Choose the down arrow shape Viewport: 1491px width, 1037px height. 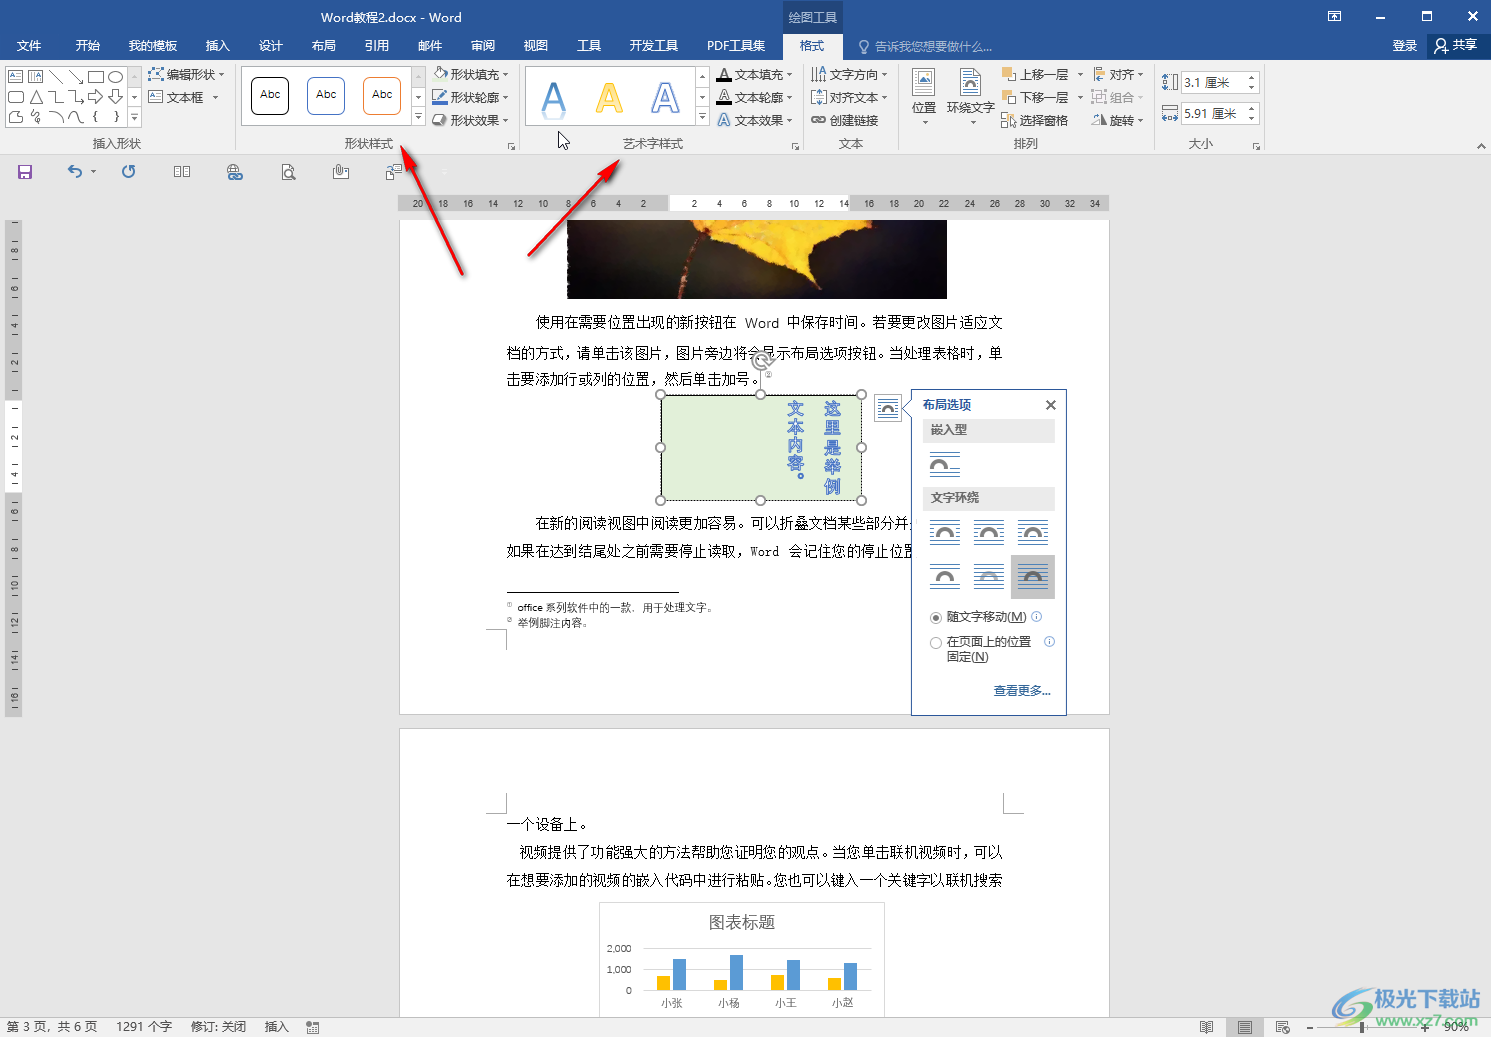115,97
